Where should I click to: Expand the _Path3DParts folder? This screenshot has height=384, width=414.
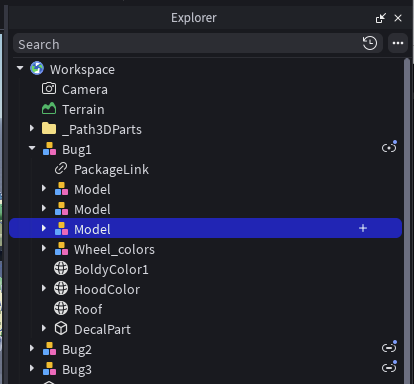point(32,128)
